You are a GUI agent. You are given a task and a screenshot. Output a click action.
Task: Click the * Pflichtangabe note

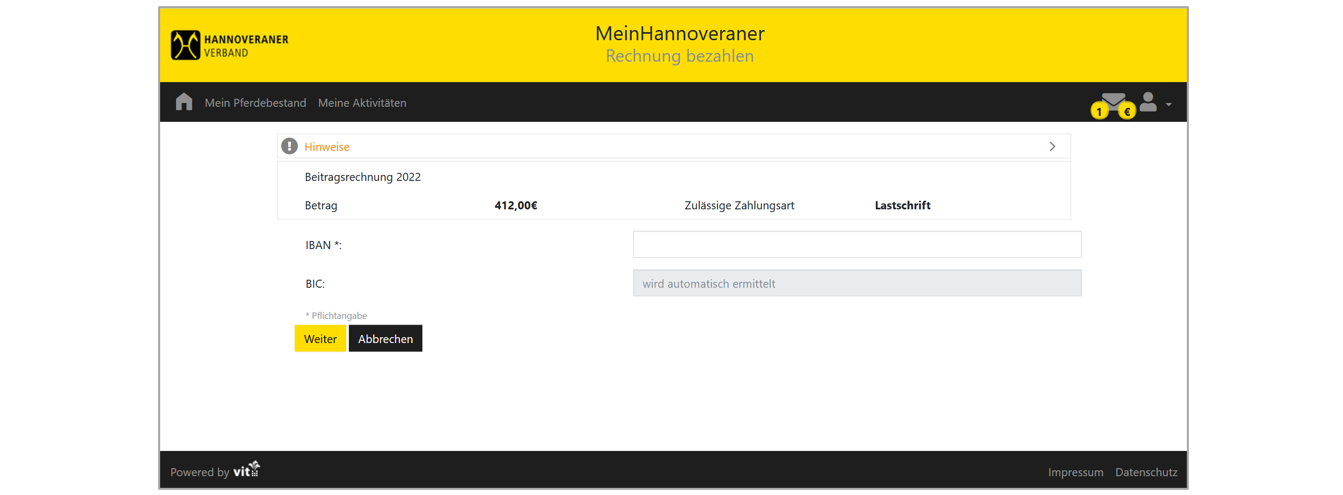[336, 316]
